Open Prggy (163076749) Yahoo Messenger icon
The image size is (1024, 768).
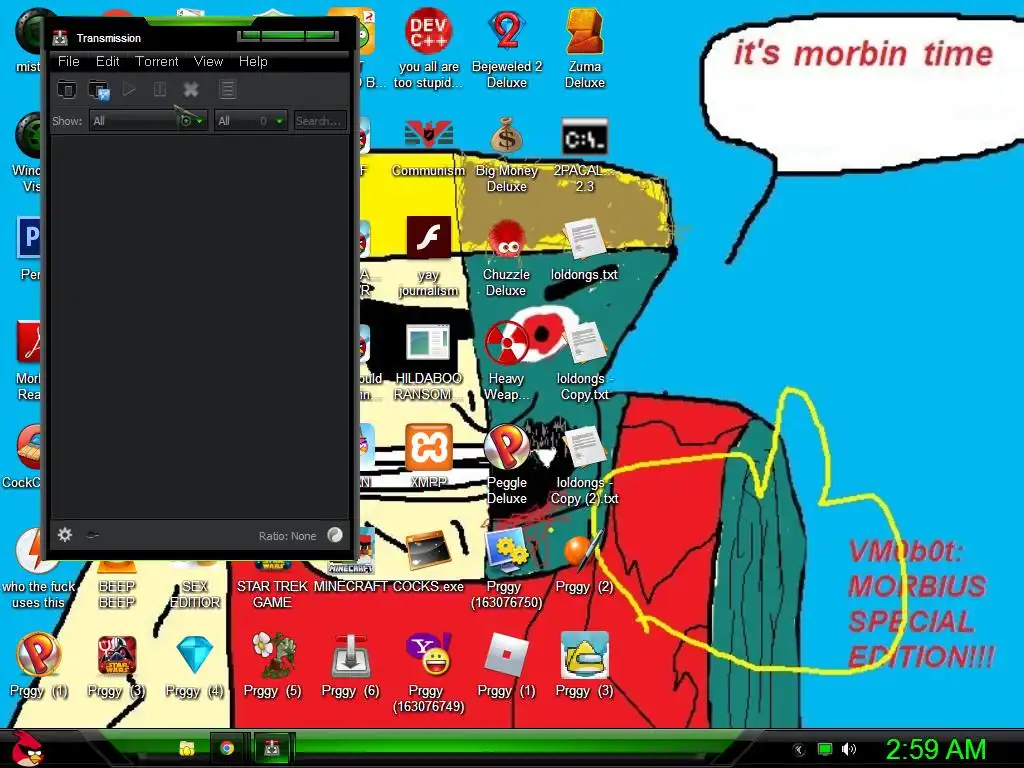[x=428, y=673]
